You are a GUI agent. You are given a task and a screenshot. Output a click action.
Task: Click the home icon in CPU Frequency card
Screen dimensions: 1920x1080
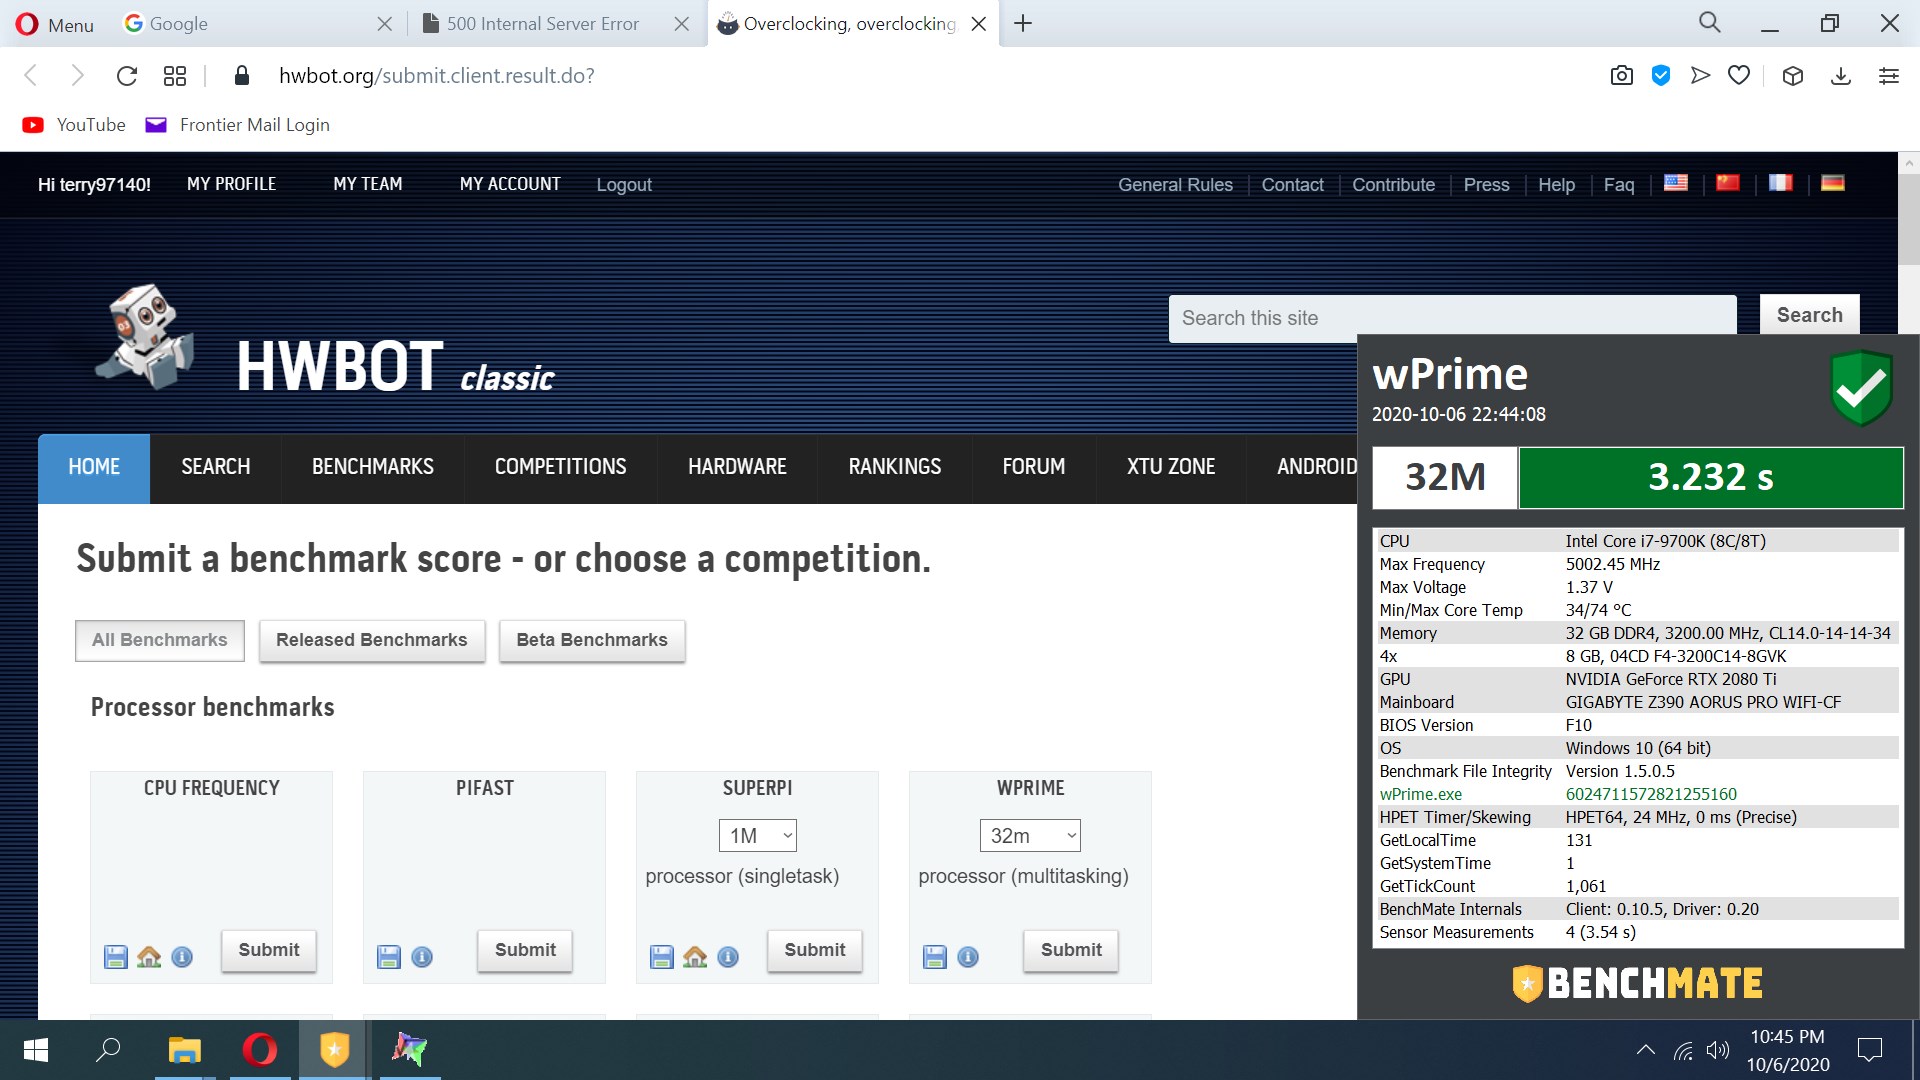point(149,957)
